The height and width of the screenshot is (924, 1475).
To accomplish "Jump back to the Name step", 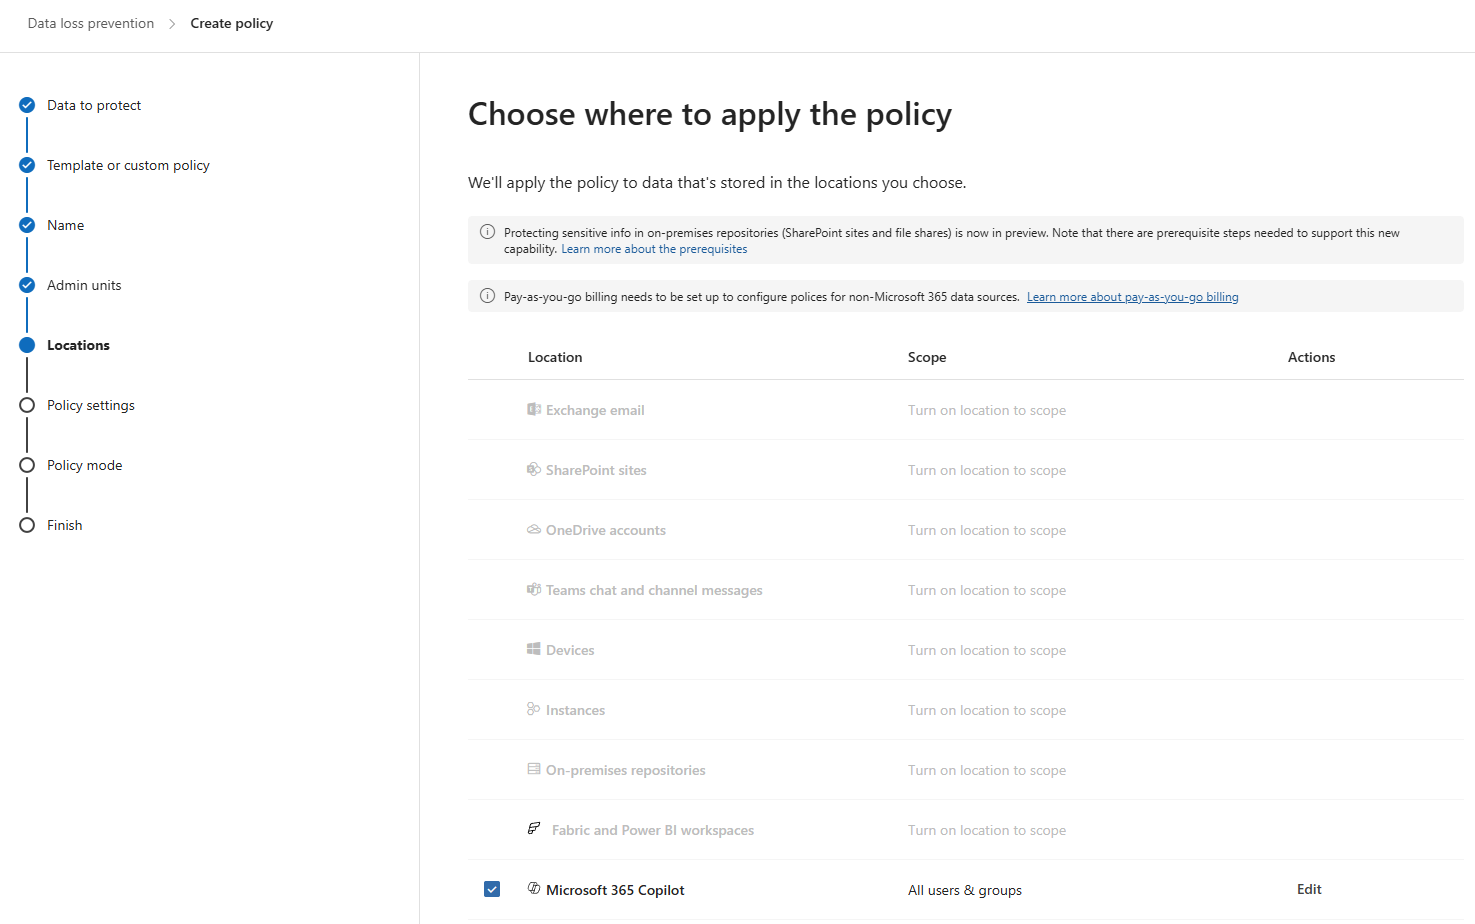I will click(x=66, y=225).
